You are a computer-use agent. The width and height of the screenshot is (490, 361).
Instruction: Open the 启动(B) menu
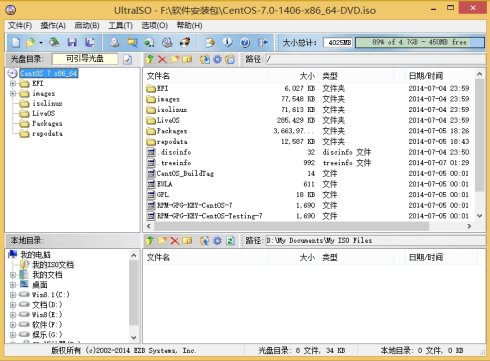tap(87, 26)
